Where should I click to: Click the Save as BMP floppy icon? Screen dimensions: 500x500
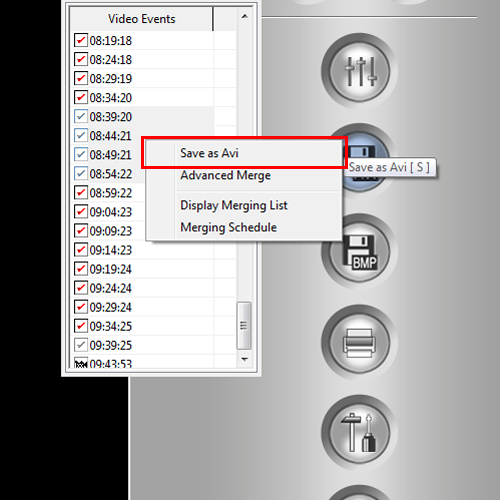click(359, 252)
